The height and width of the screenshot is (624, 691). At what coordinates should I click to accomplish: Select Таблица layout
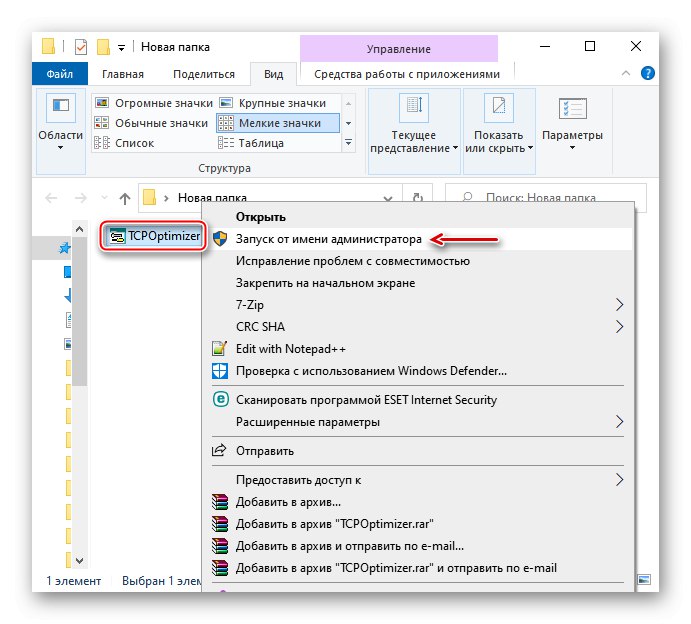(x=278, y=143)
